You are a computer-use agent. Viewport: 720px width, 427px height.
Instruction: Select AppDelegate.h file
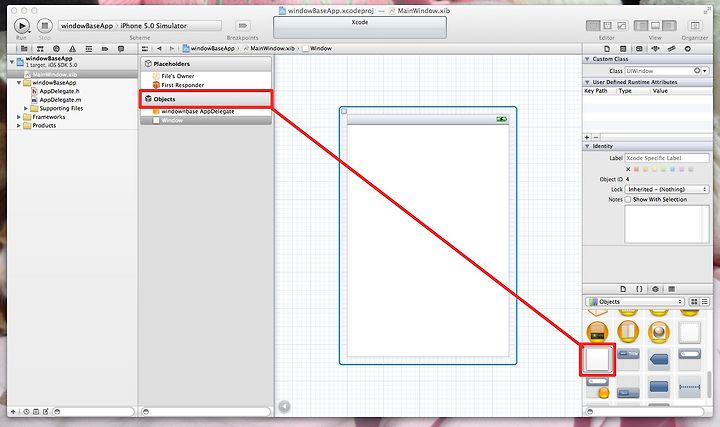coord(56,91)
